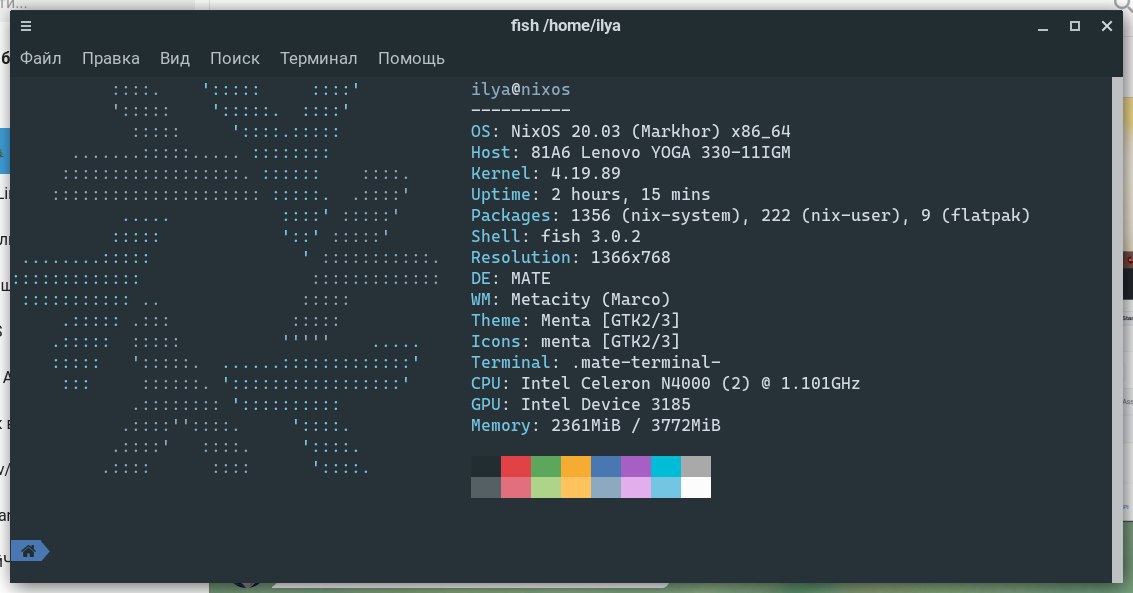The width and height of the screenshot is (1133, 593).
Task: Click the NixOS ASCII art logo
Action: [x=227, y=278]
